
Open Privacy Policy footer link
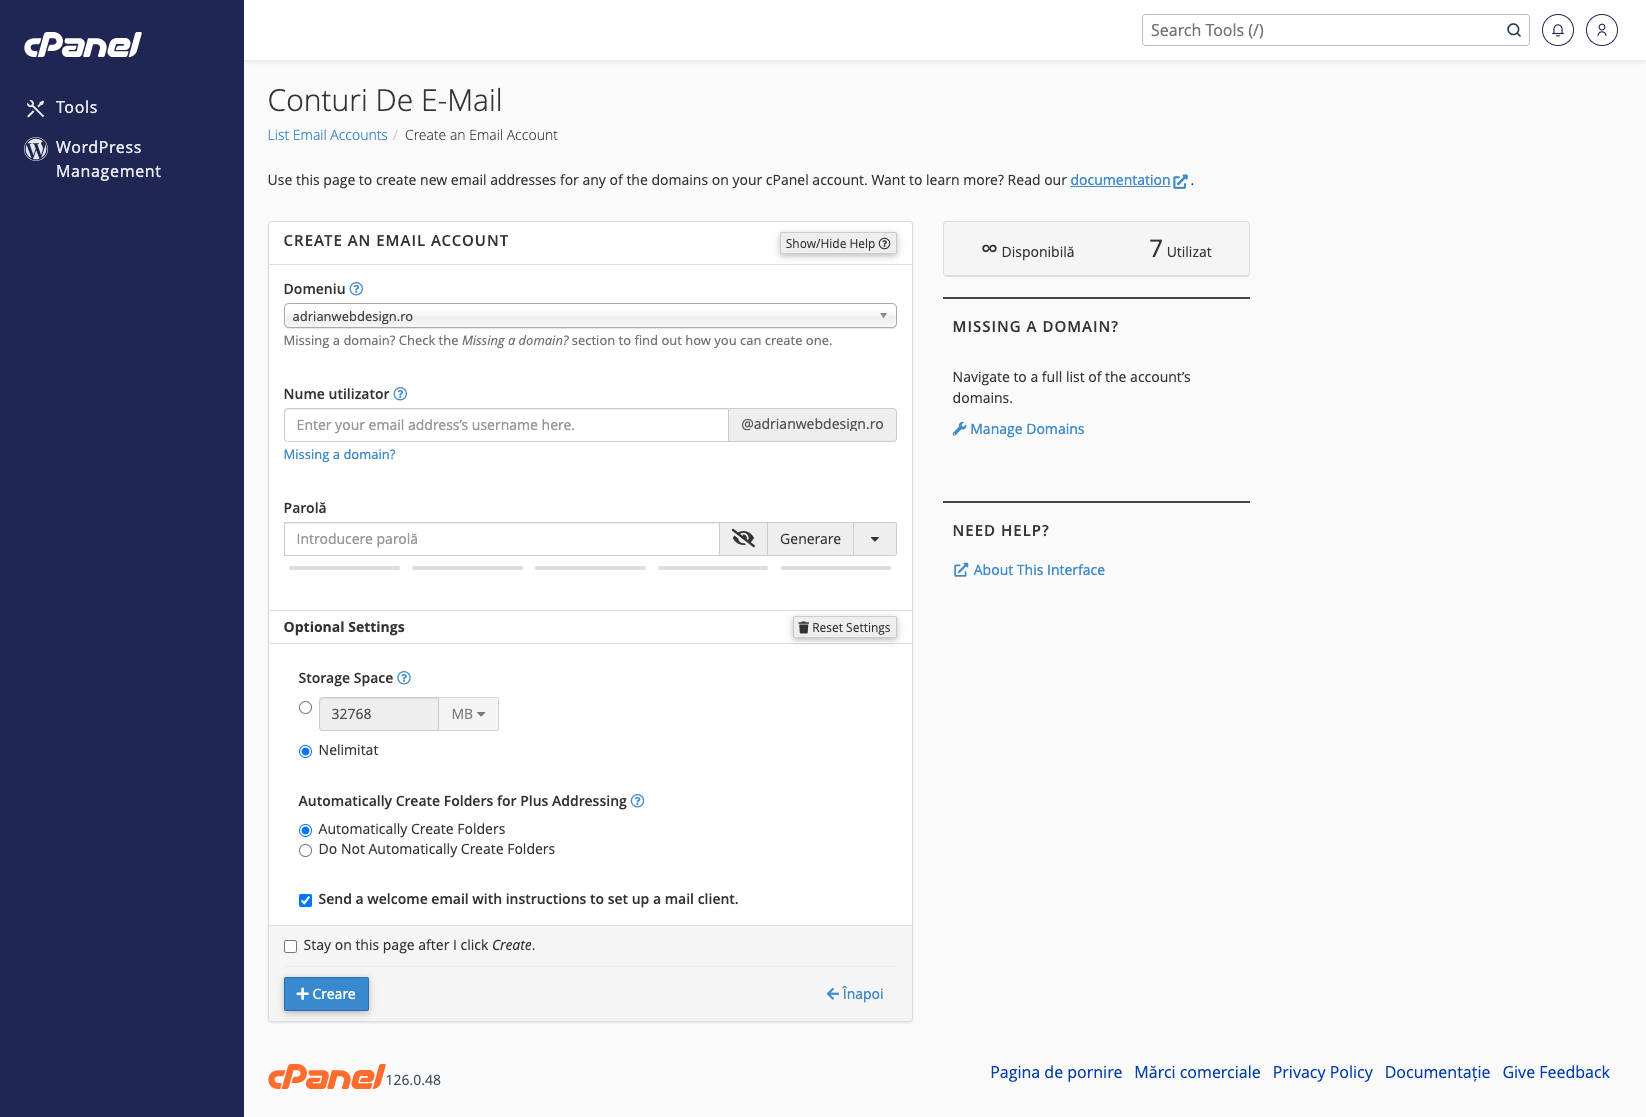tap(1322, 1072)
